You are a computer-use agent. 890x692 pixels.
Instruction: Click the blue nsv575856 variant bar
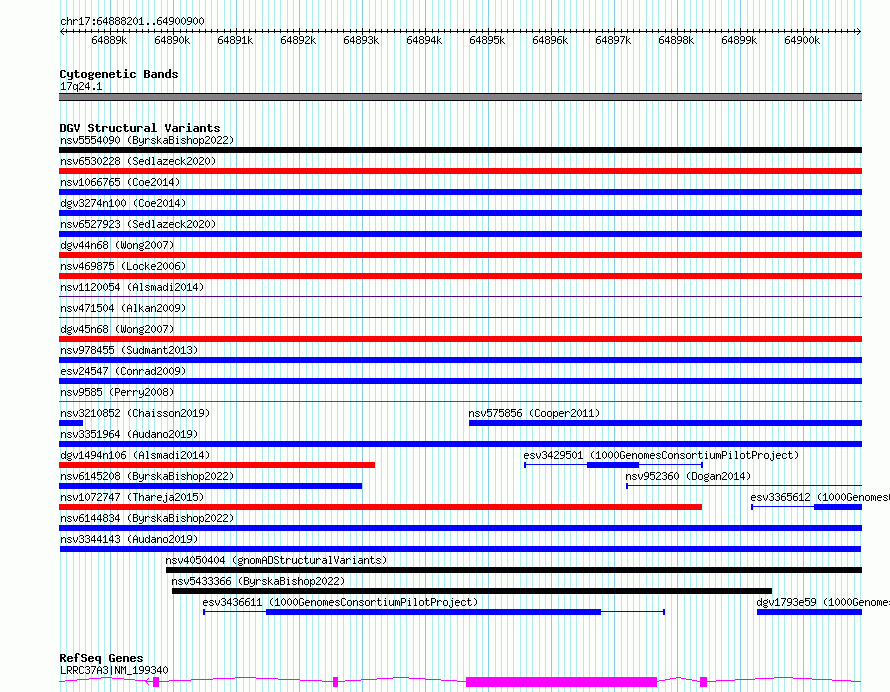coord(665,423)
